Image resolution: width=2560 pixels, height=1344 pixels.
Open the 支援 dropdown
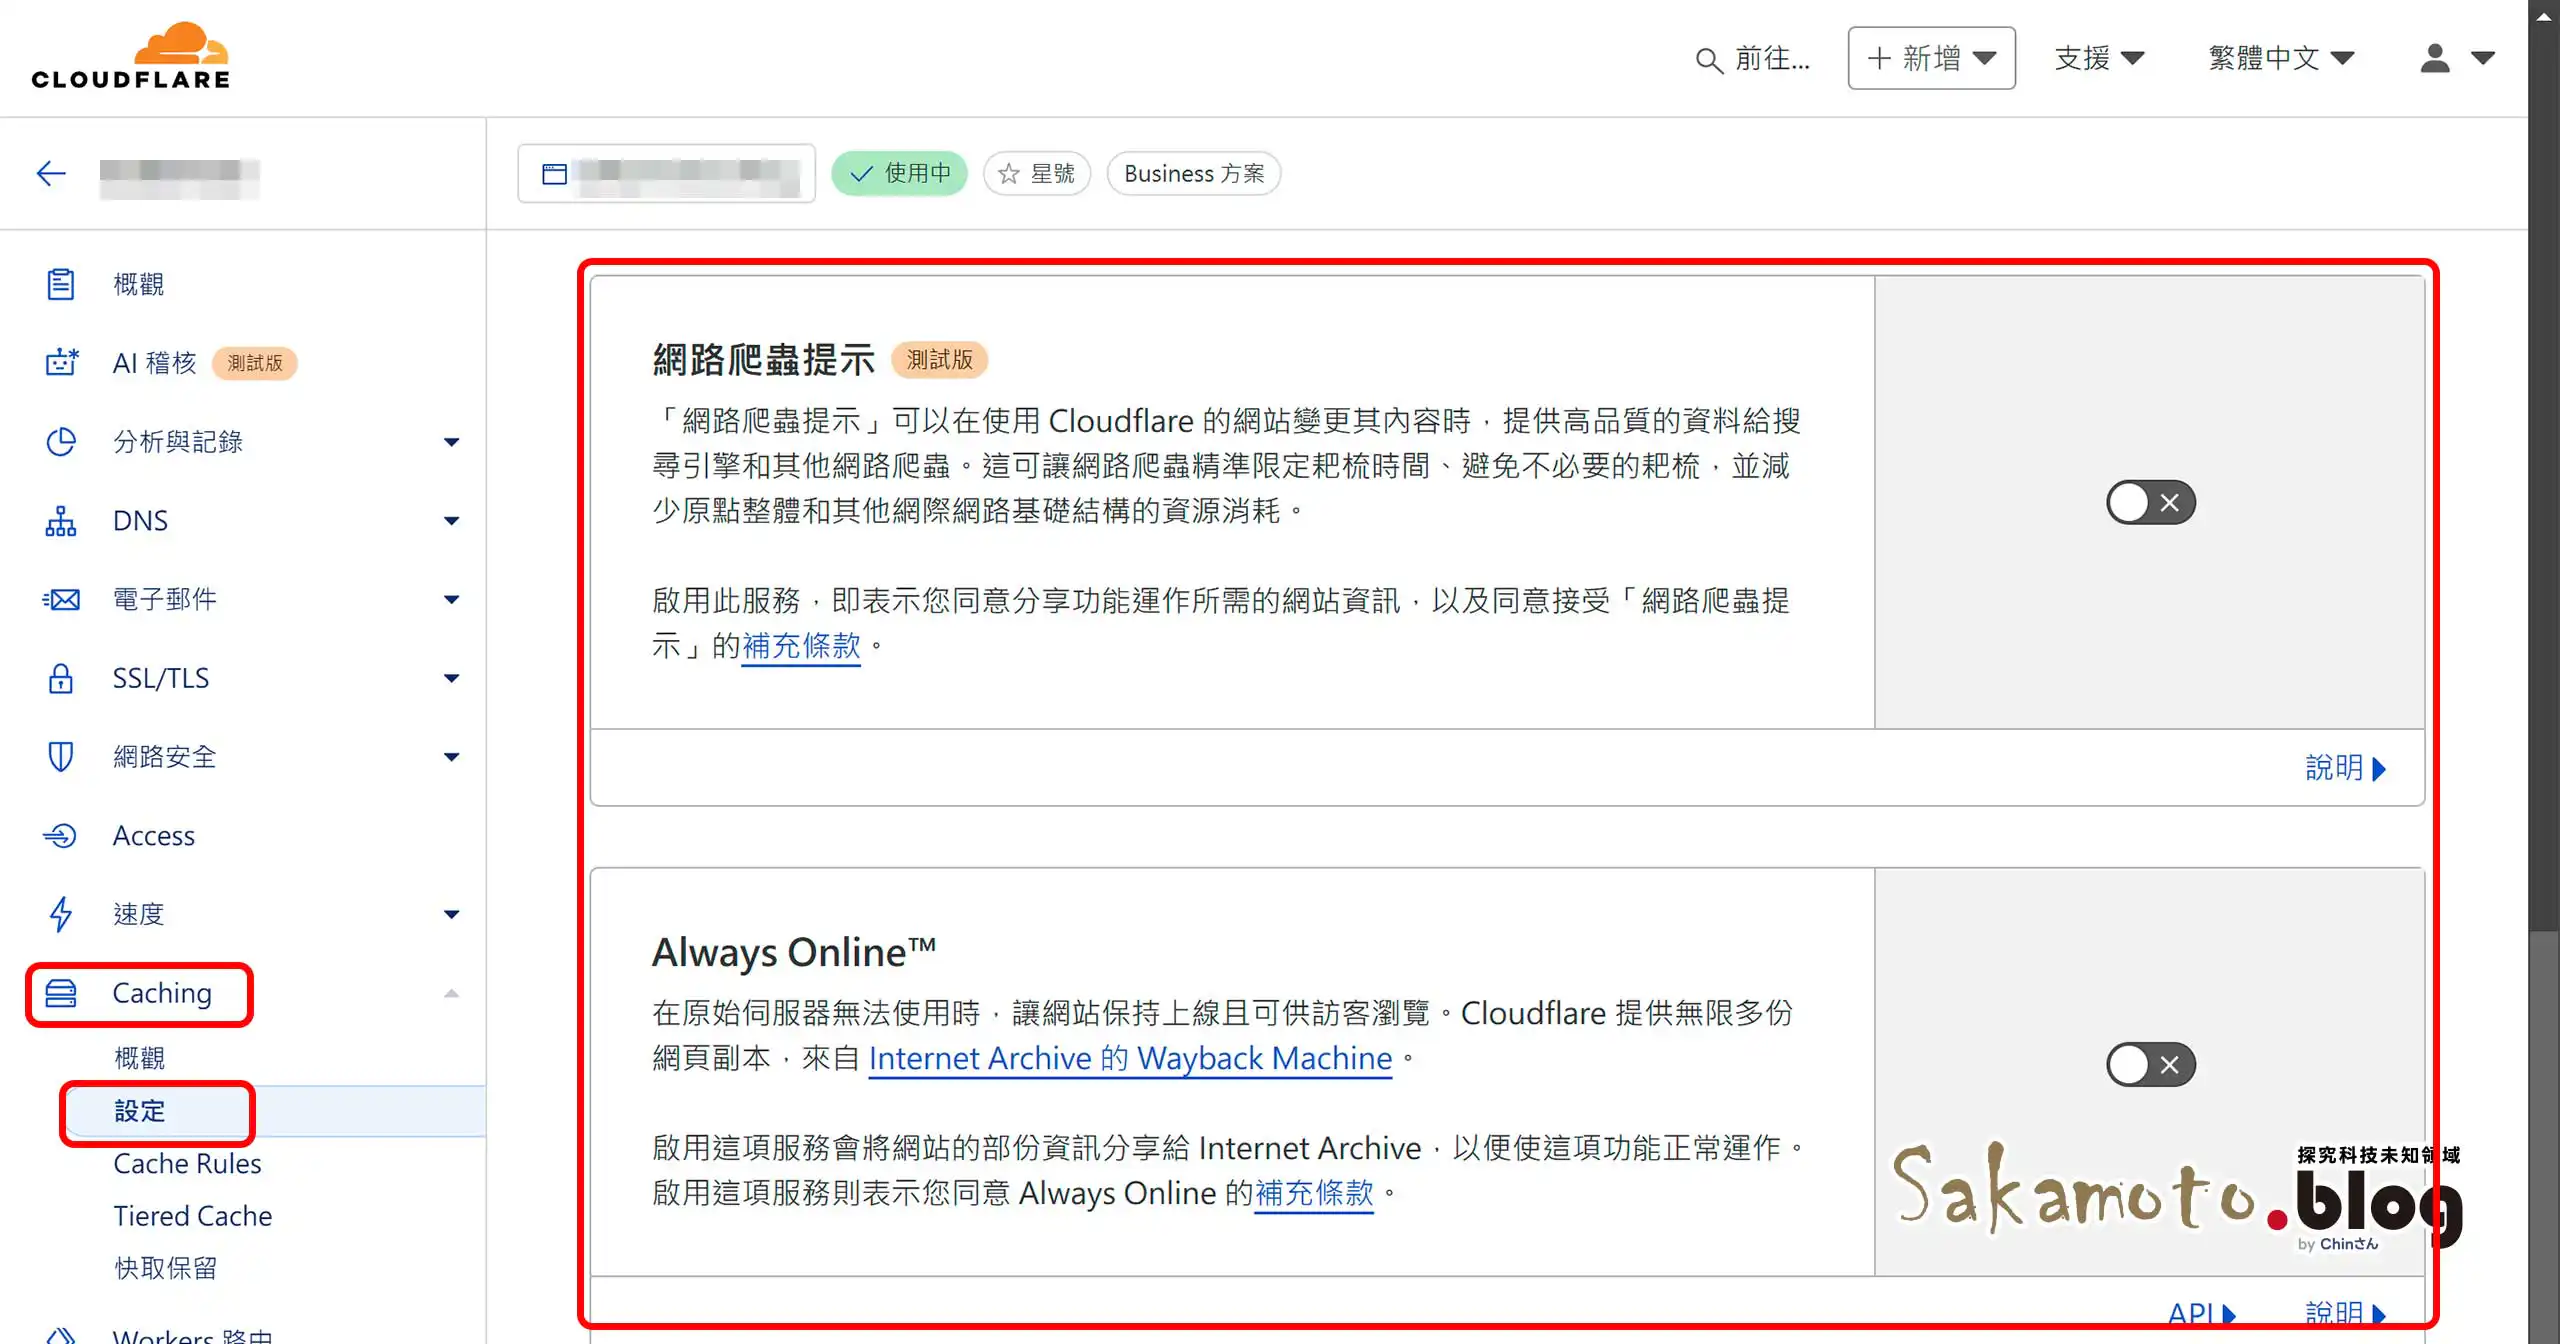tap(2100, 58)
